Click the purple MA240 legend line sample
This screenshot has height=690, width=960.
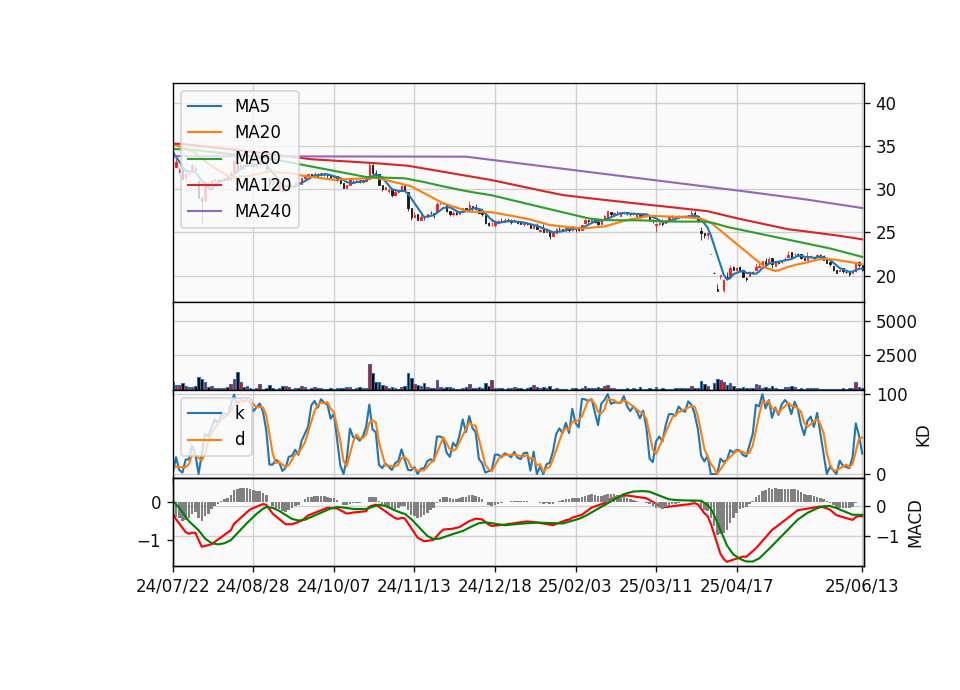pyautogui.click(x=204, y=211)
